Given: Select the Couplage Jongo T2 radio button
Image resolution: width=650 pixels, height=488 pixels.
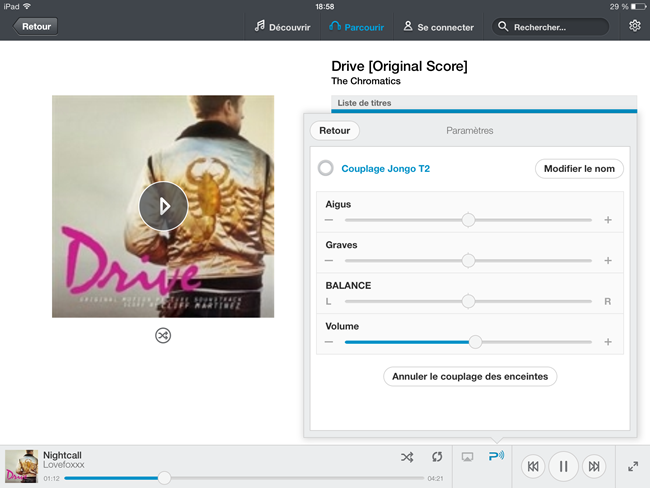Looking at the screenshot, I should point(326,168).
